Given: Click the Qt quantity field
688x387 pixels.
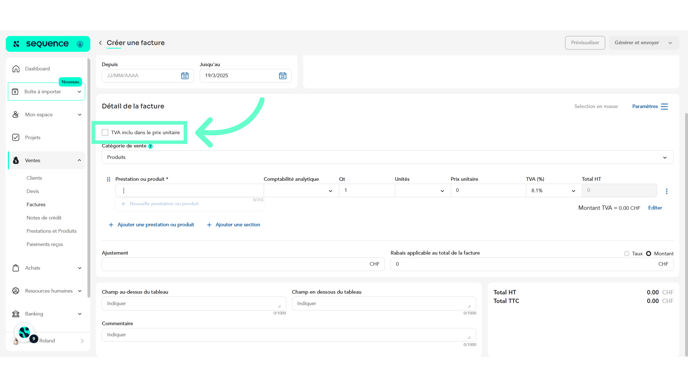Looking at the screenshot, I should 367,190.
